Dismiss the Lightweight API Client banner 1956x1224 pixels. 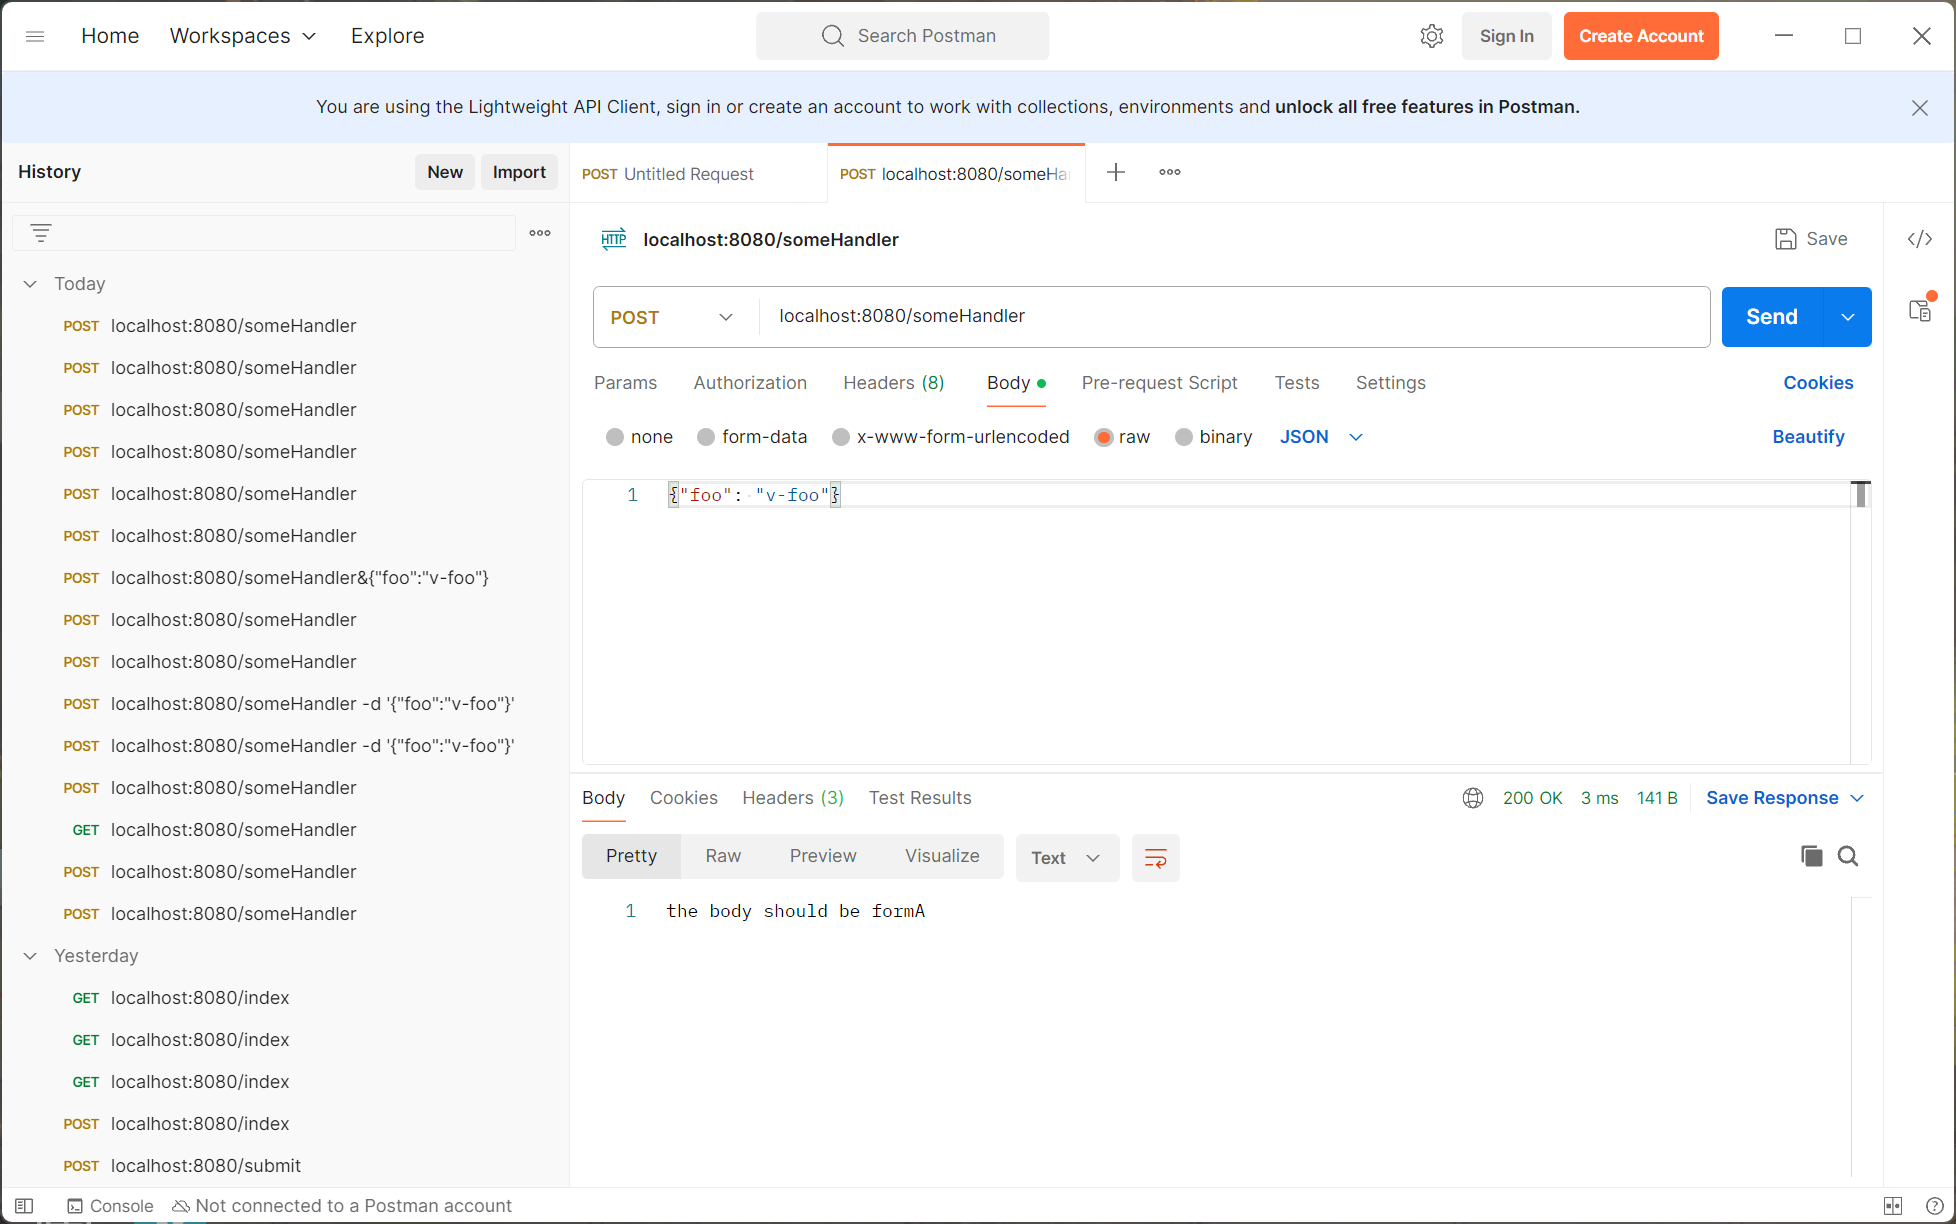click(1920, 108)
